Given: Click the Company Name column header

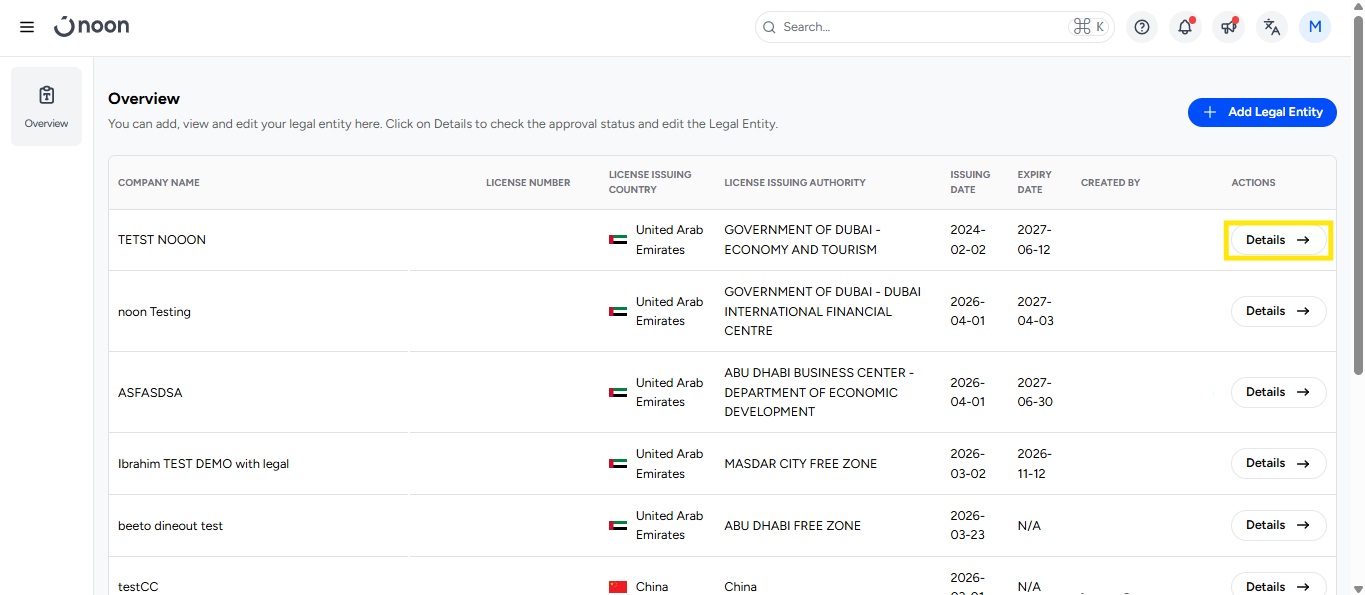Looking at the screenshot, I should [x=159, y=183].
